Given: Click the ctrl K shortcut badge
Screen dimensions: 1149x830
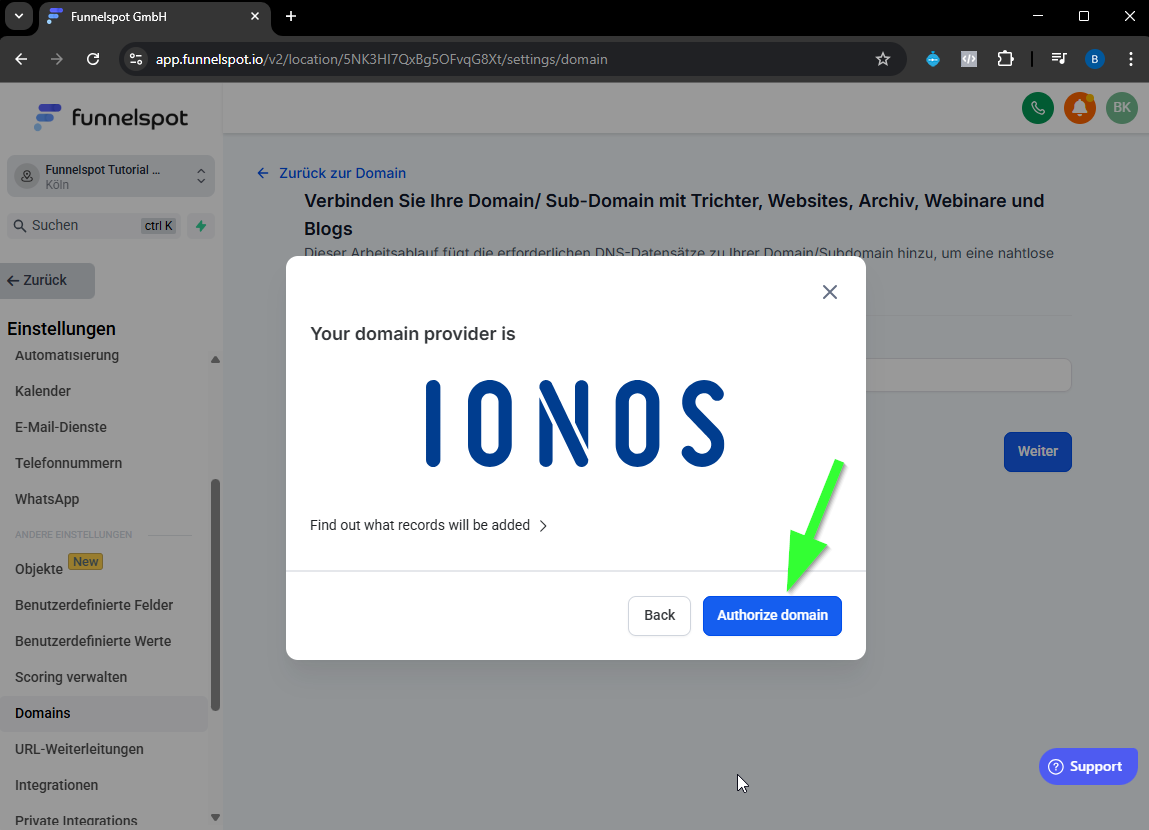Looking at the screenshot, I should [x=158, y=226].
